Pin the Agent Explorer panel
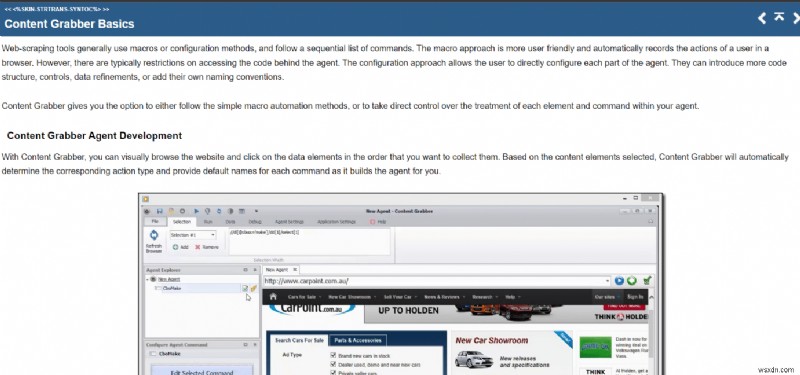800x375 pixels. pos(245,270)
